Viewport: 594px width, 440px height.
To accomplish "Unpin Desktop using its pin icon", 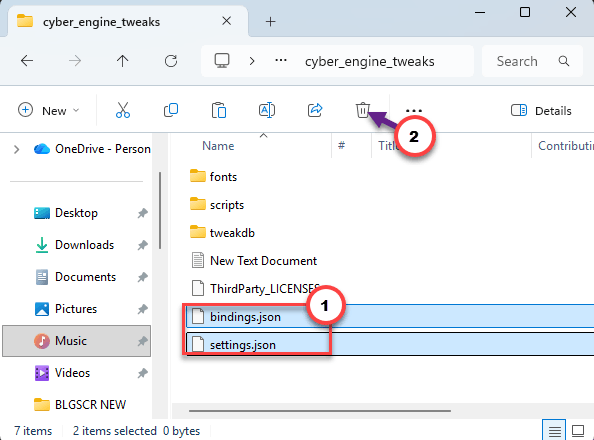I will coord(142,213).
